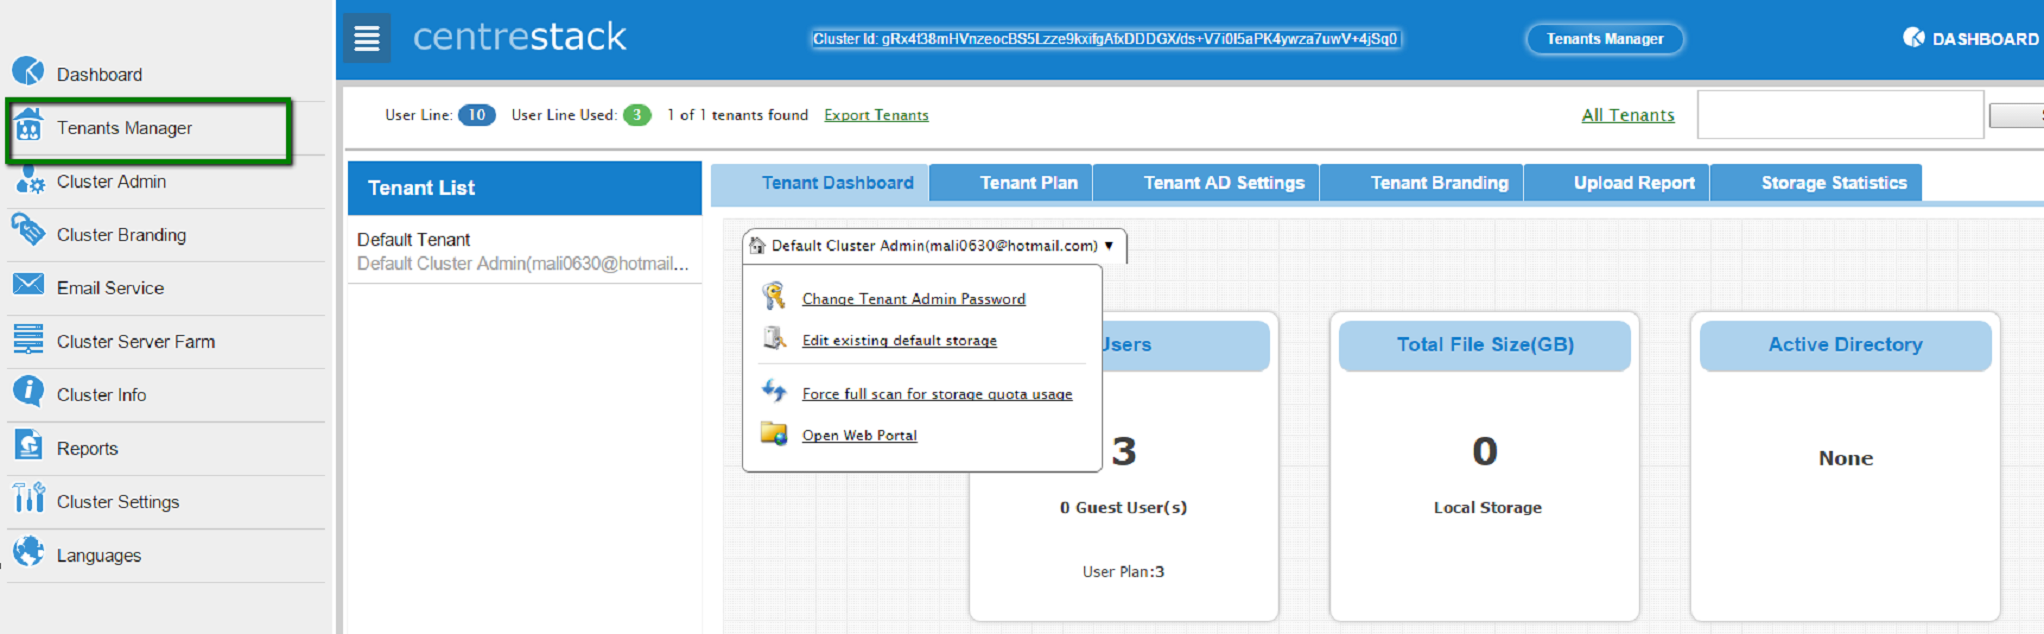The height and width of the screenshot is (634, 2044).
Task: Click 'Local Storage' label
Action: 1487,508
